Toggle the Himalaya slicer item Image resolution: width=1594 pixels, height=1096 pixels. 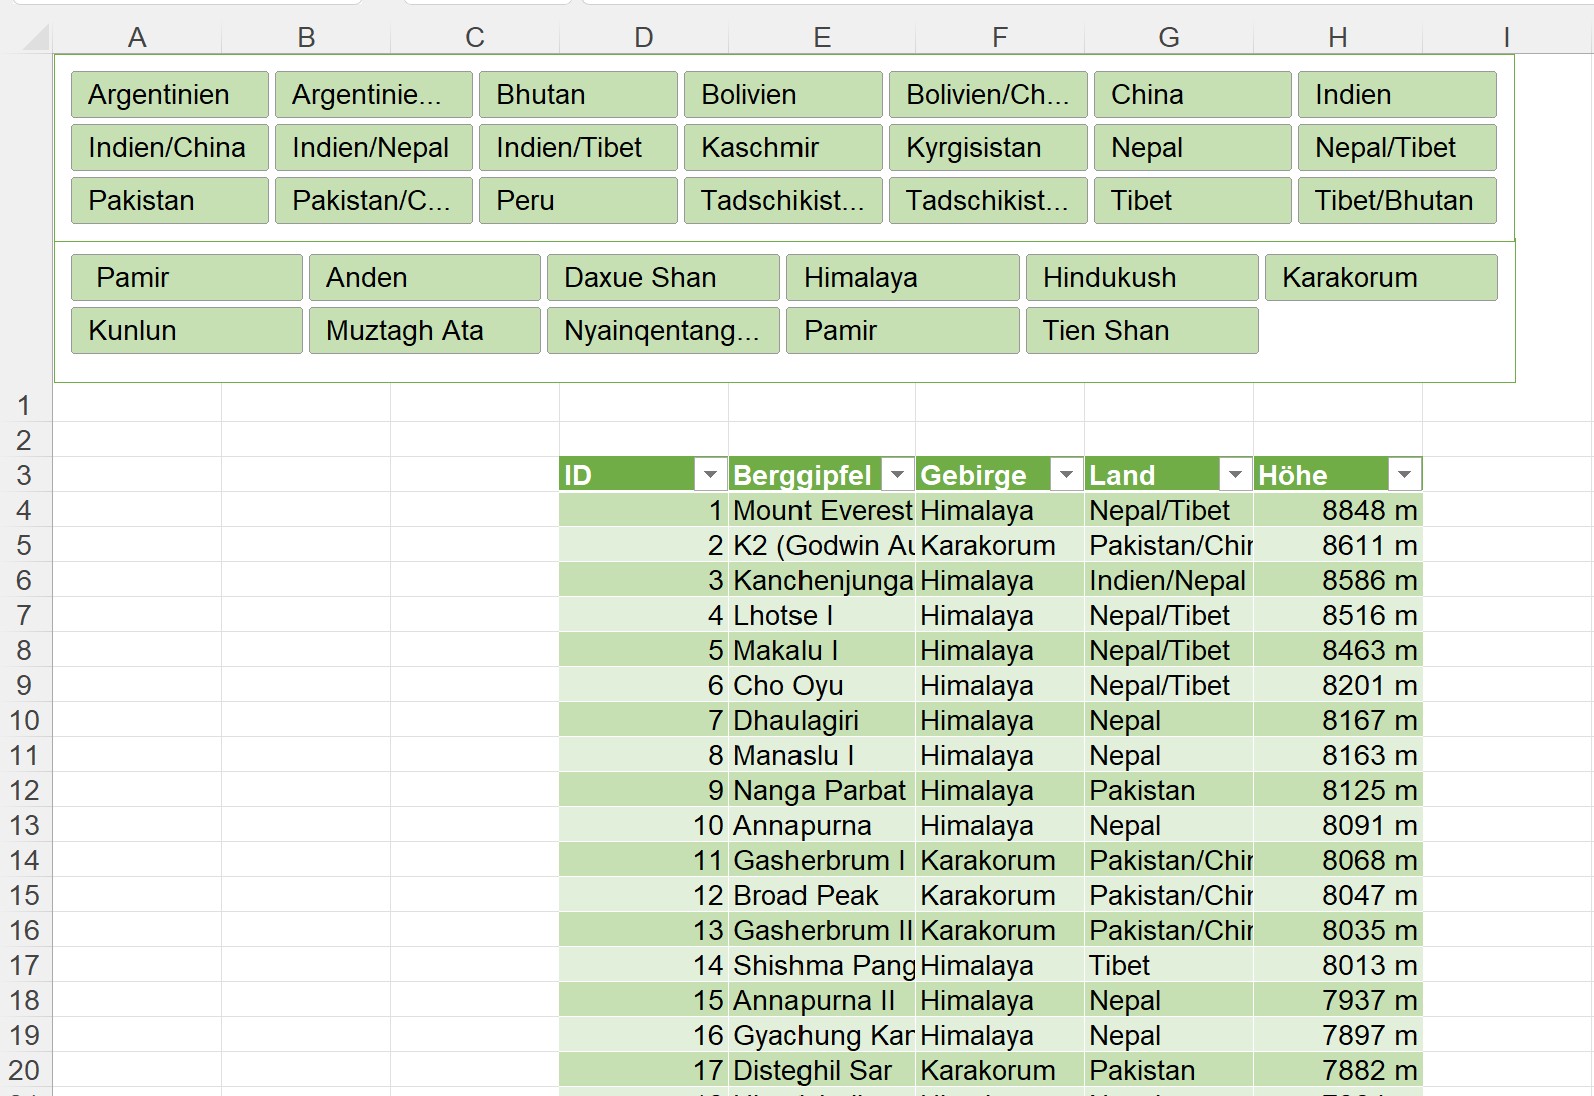tap(902, 278)
